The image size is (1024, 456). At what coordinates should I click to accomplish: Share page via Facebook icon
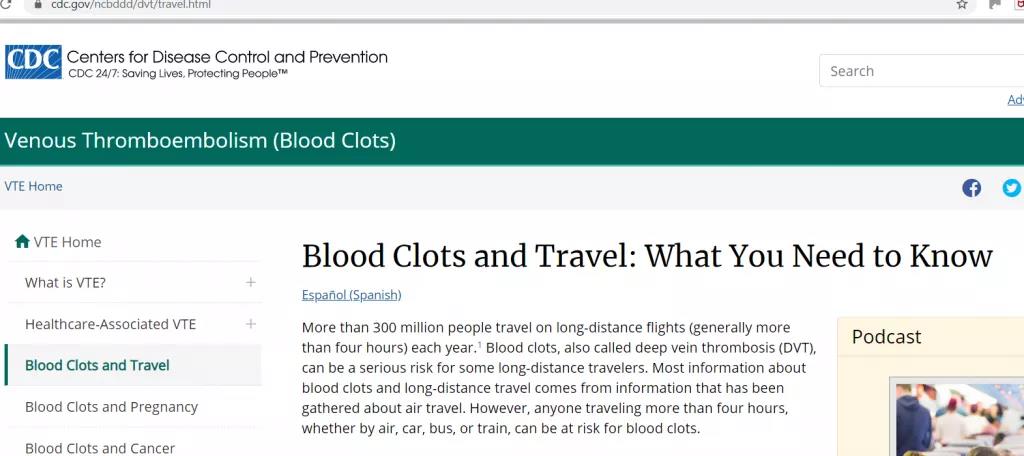coord(971,188)
